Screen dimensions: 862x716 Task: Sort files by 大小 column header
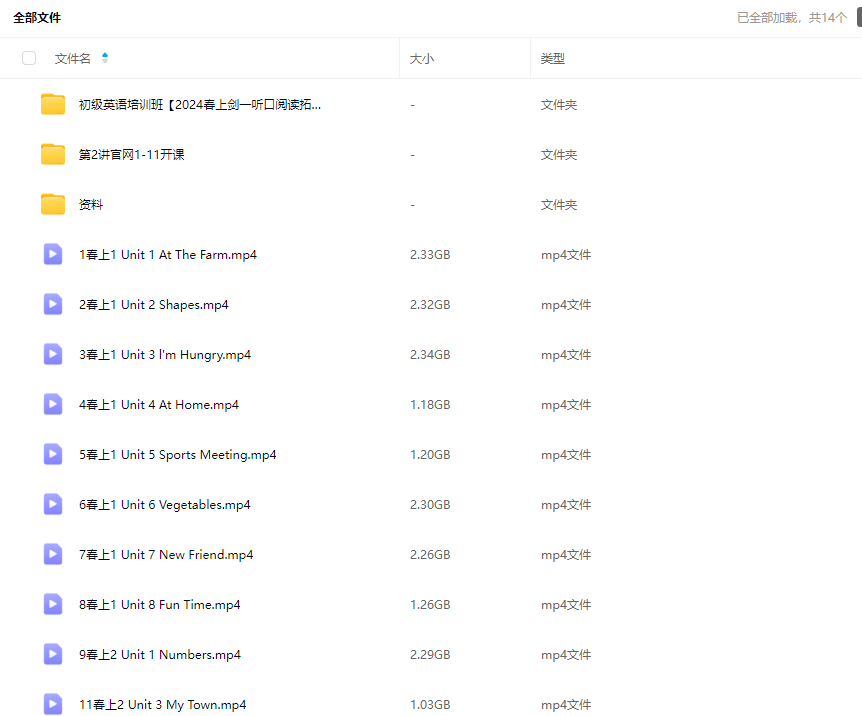(422, 59)
